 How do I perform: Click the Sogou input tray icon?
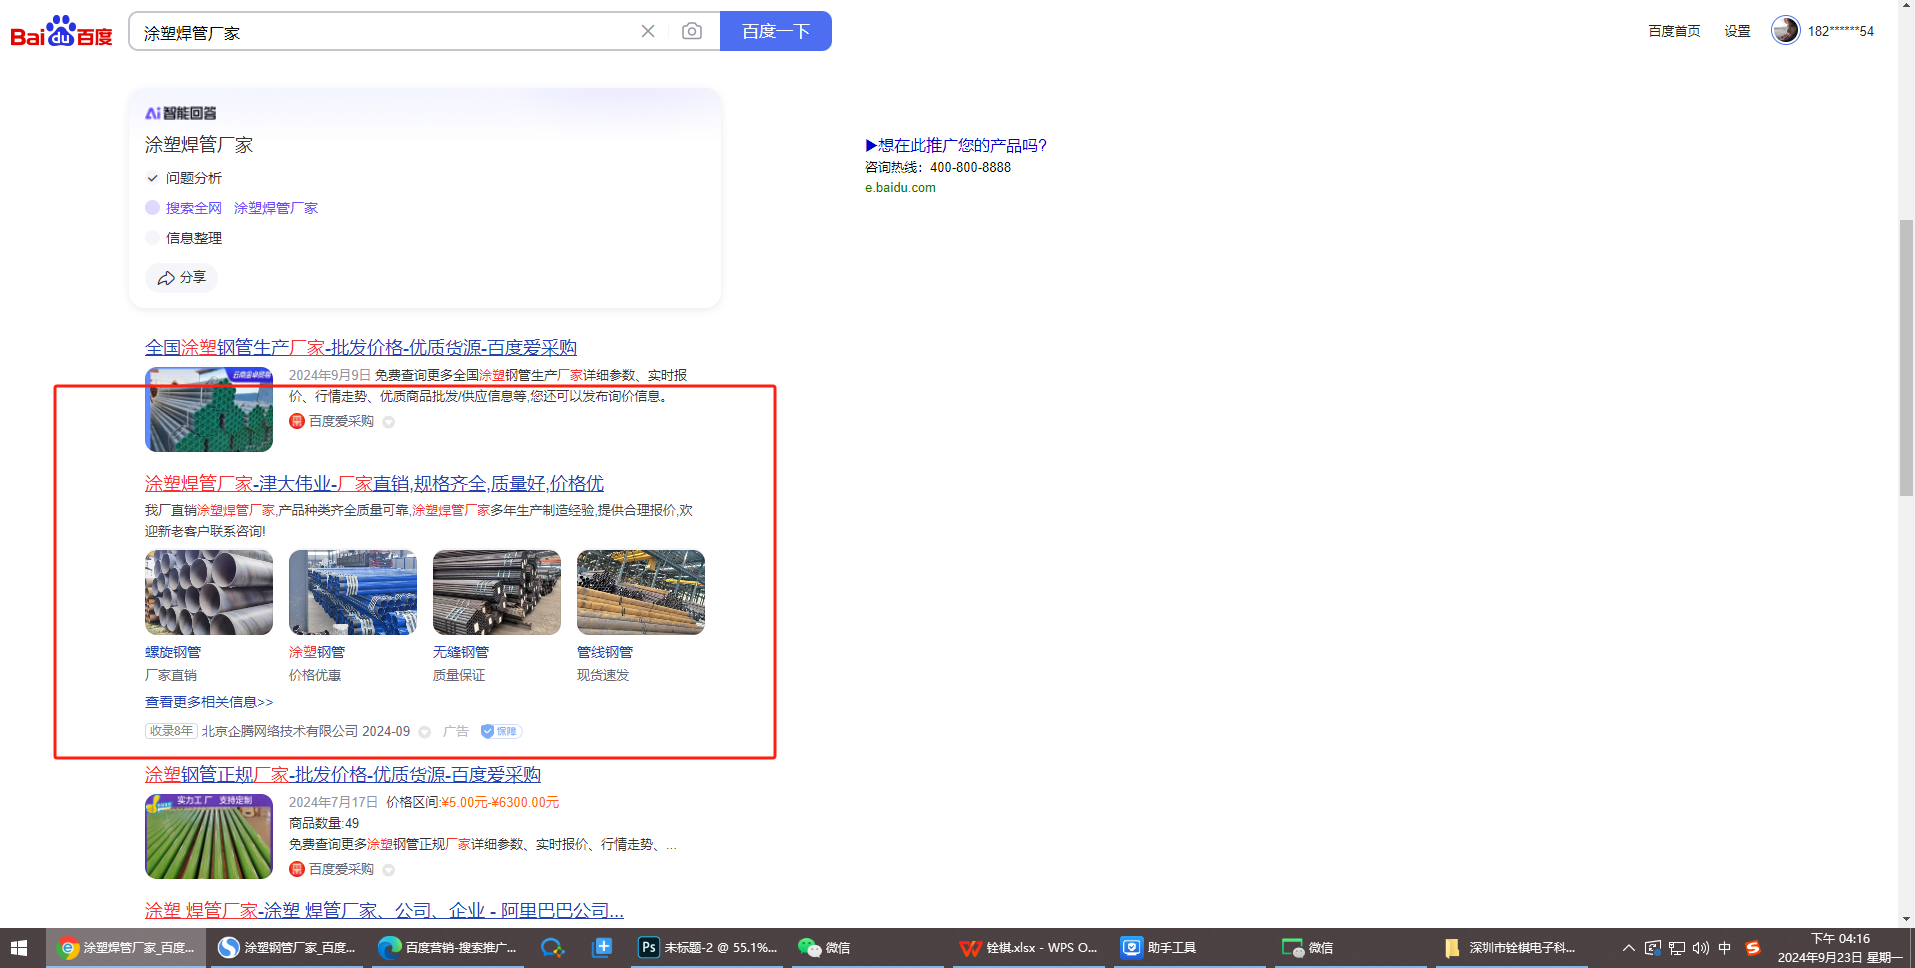point(1753,948)
